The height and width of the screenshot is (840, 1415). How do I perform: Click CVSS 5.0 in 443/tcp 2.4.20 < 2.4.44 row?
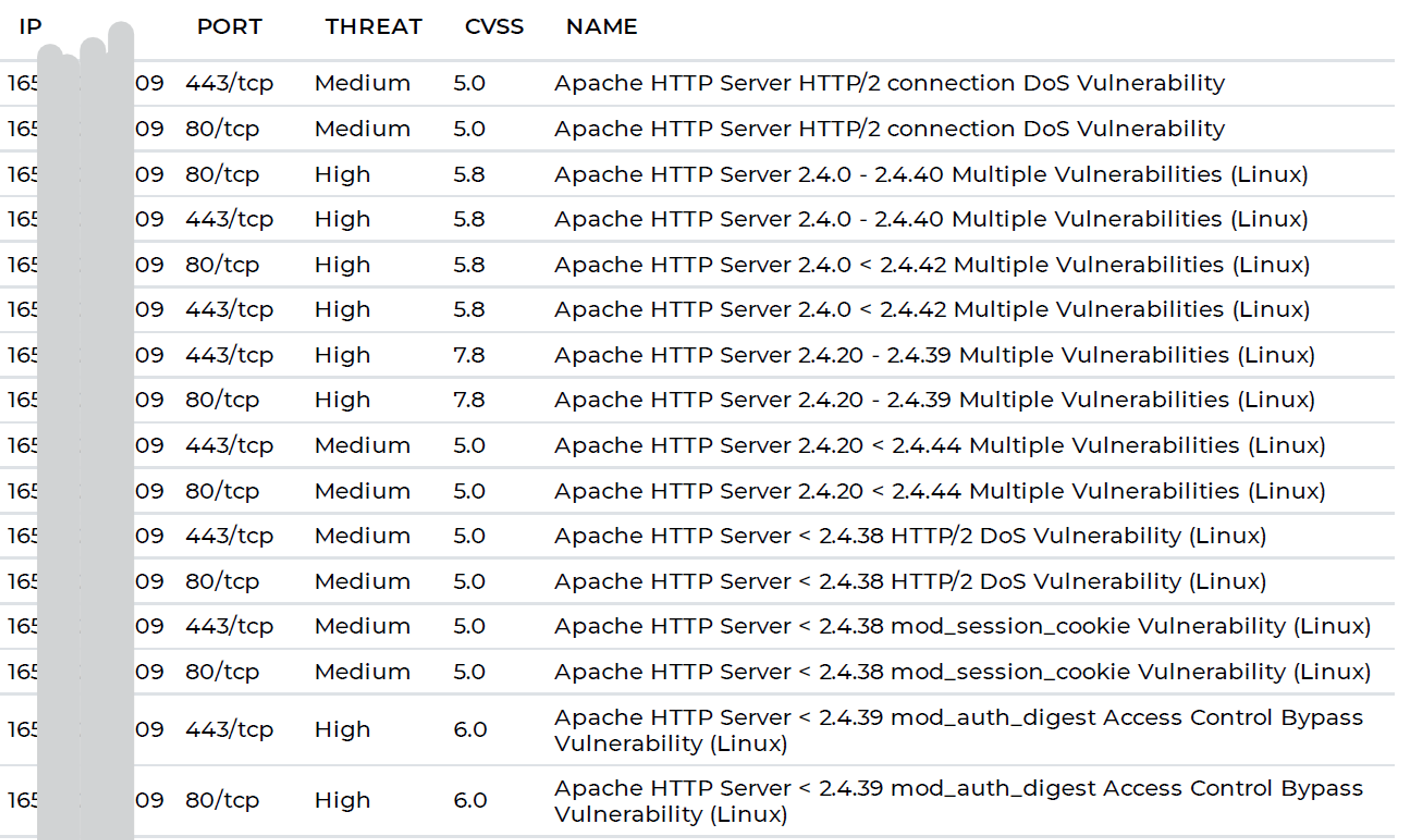[470, 446]
